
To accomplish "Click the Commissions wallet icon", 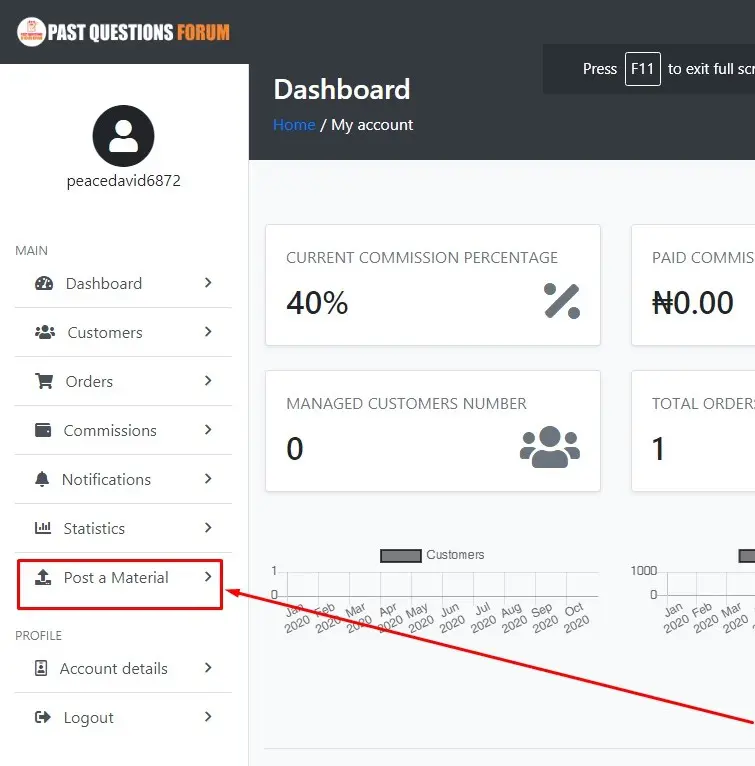I will tap(43, 430).
